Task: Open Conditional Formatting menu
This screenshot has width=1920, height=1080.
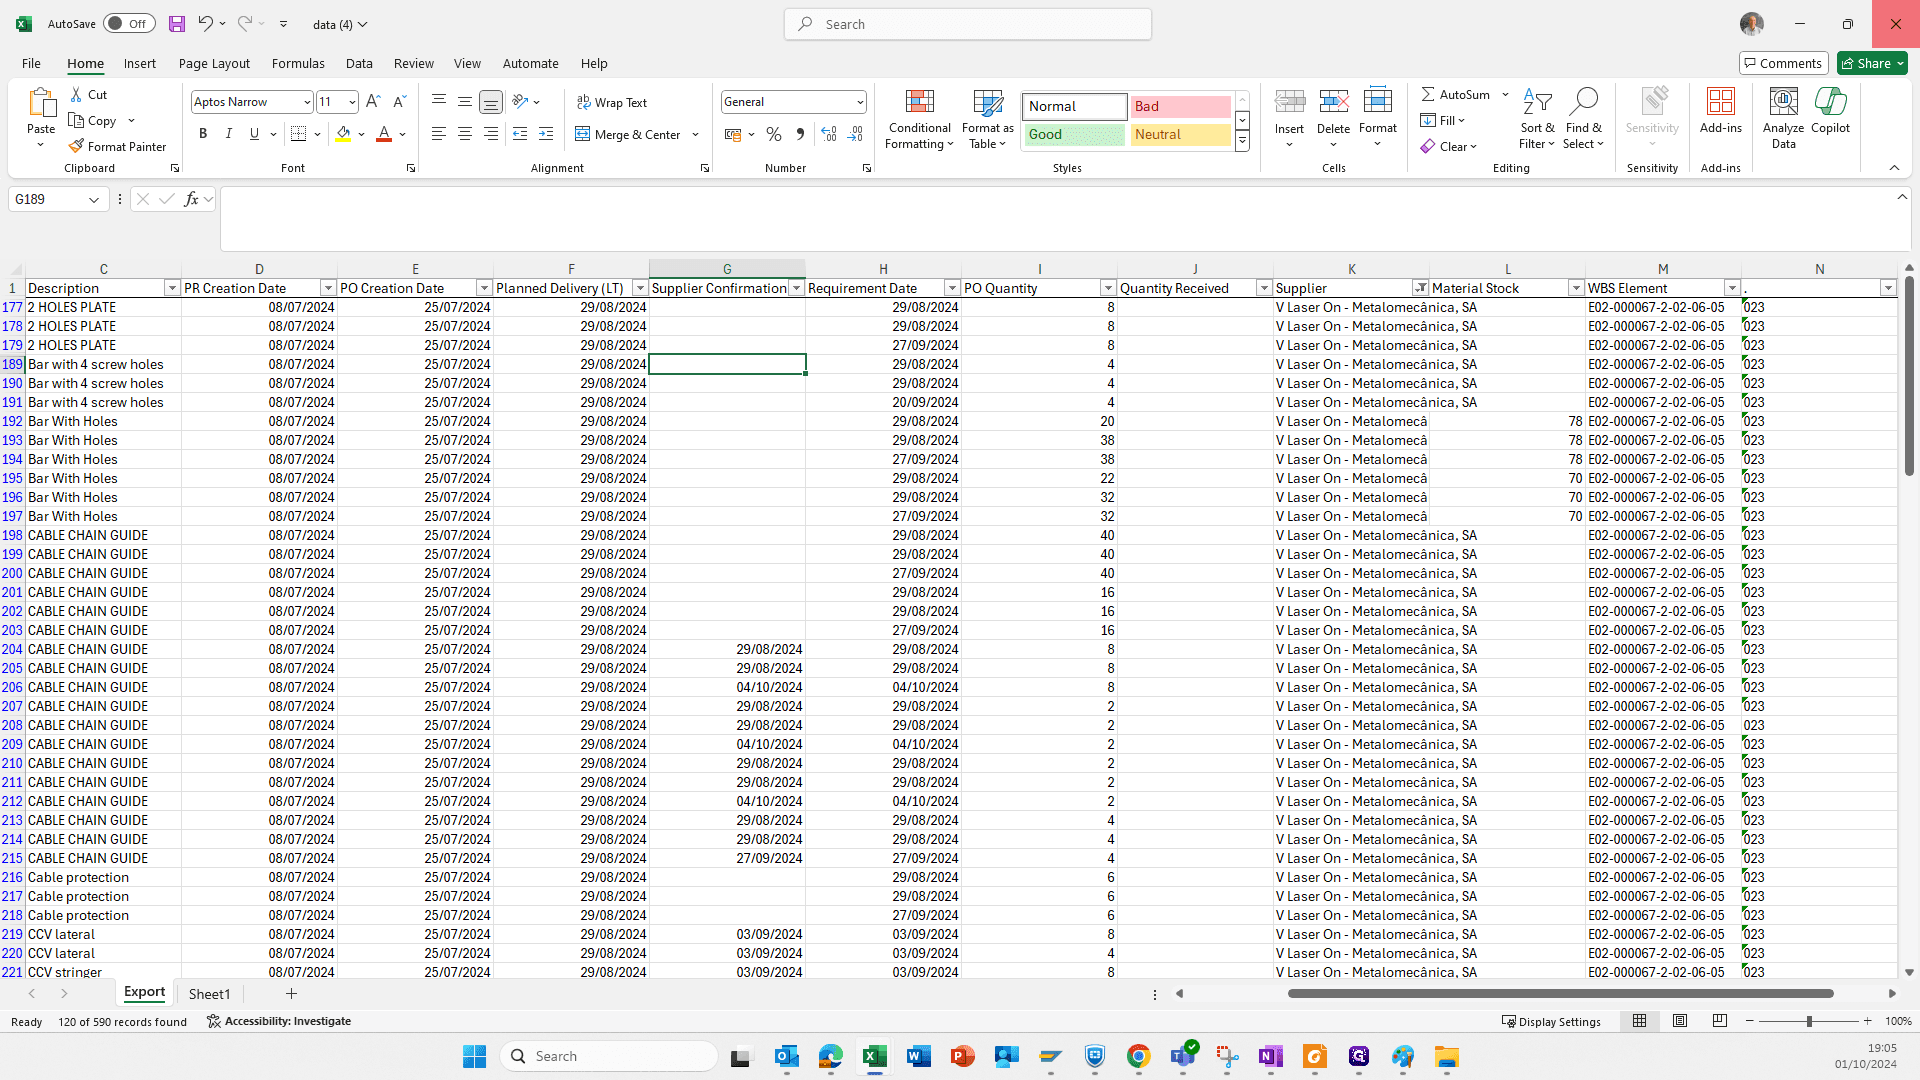Action: click(x=920, y=120)
